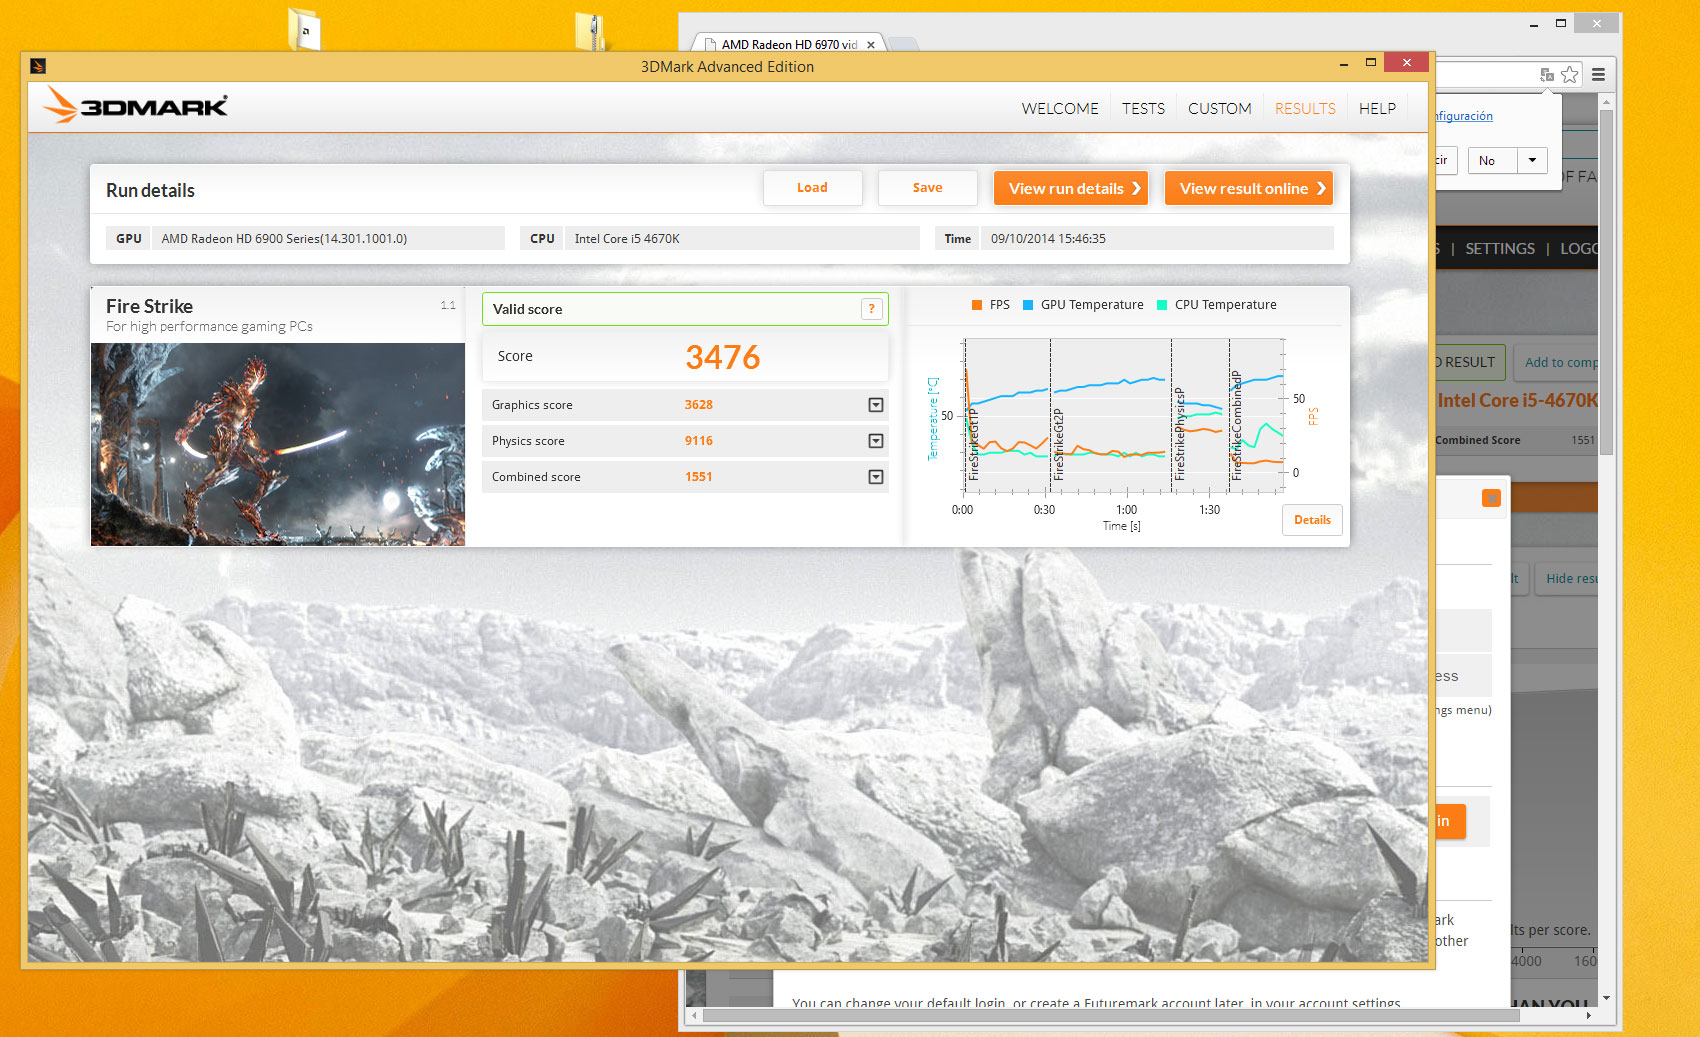Expand the Graphics score details
Screen dimensions: 1700x1037
(875, 405)
